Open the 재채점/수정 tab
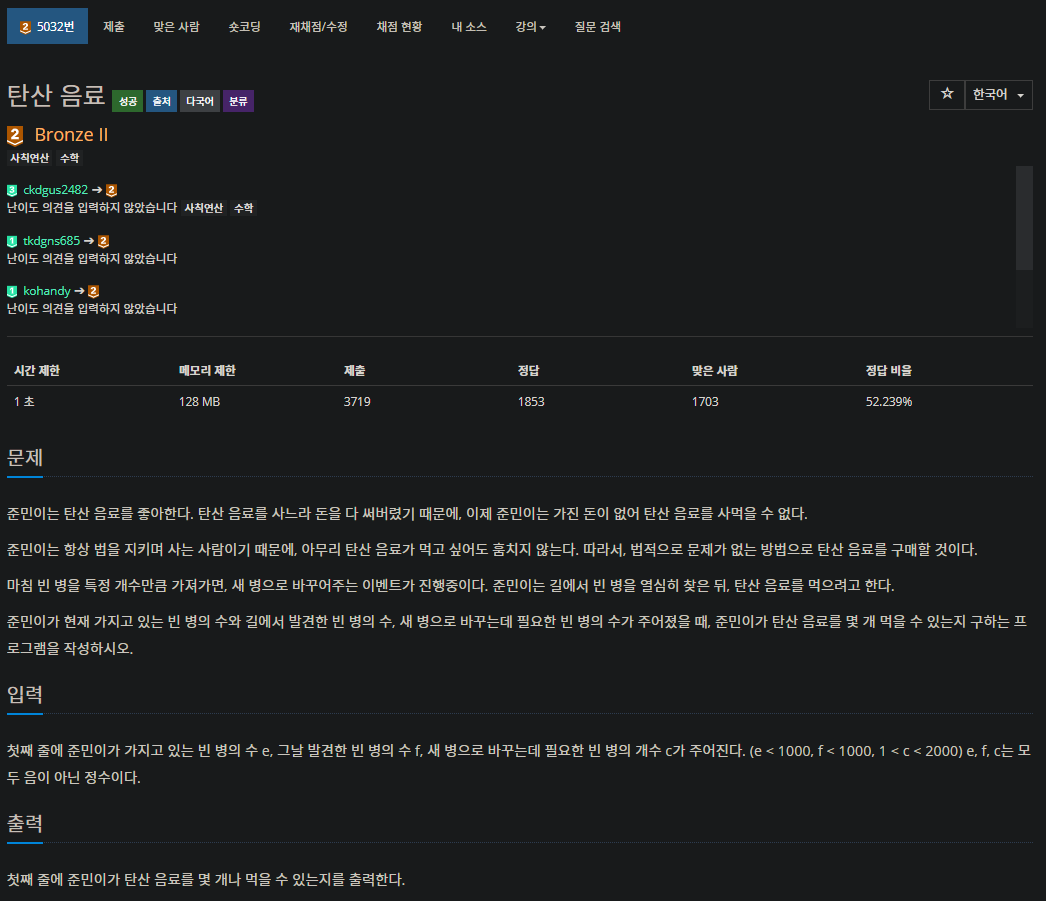Screen dimensions: 1046x901 [318, 27]
